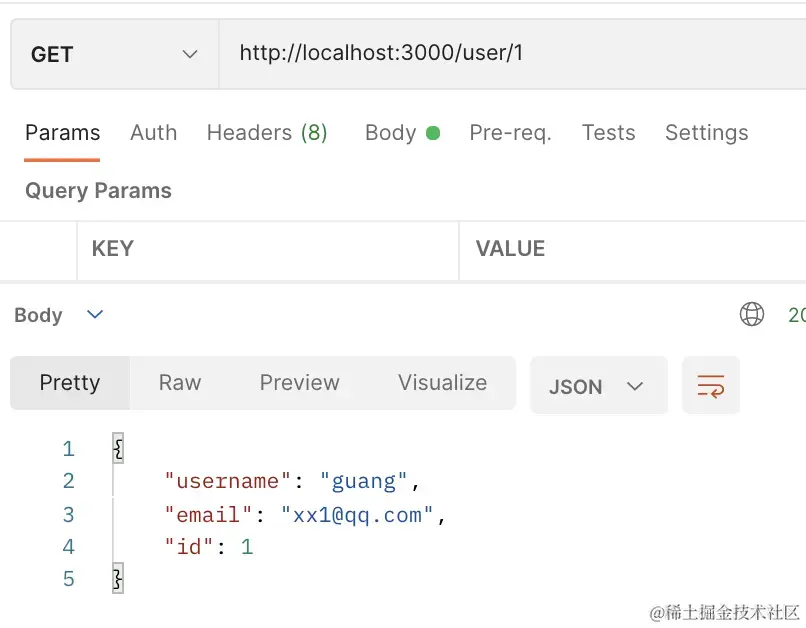The width and height of the screenshot is (806, 628).
Task: Show the Preview response view
Action: [x=299, y=383]
